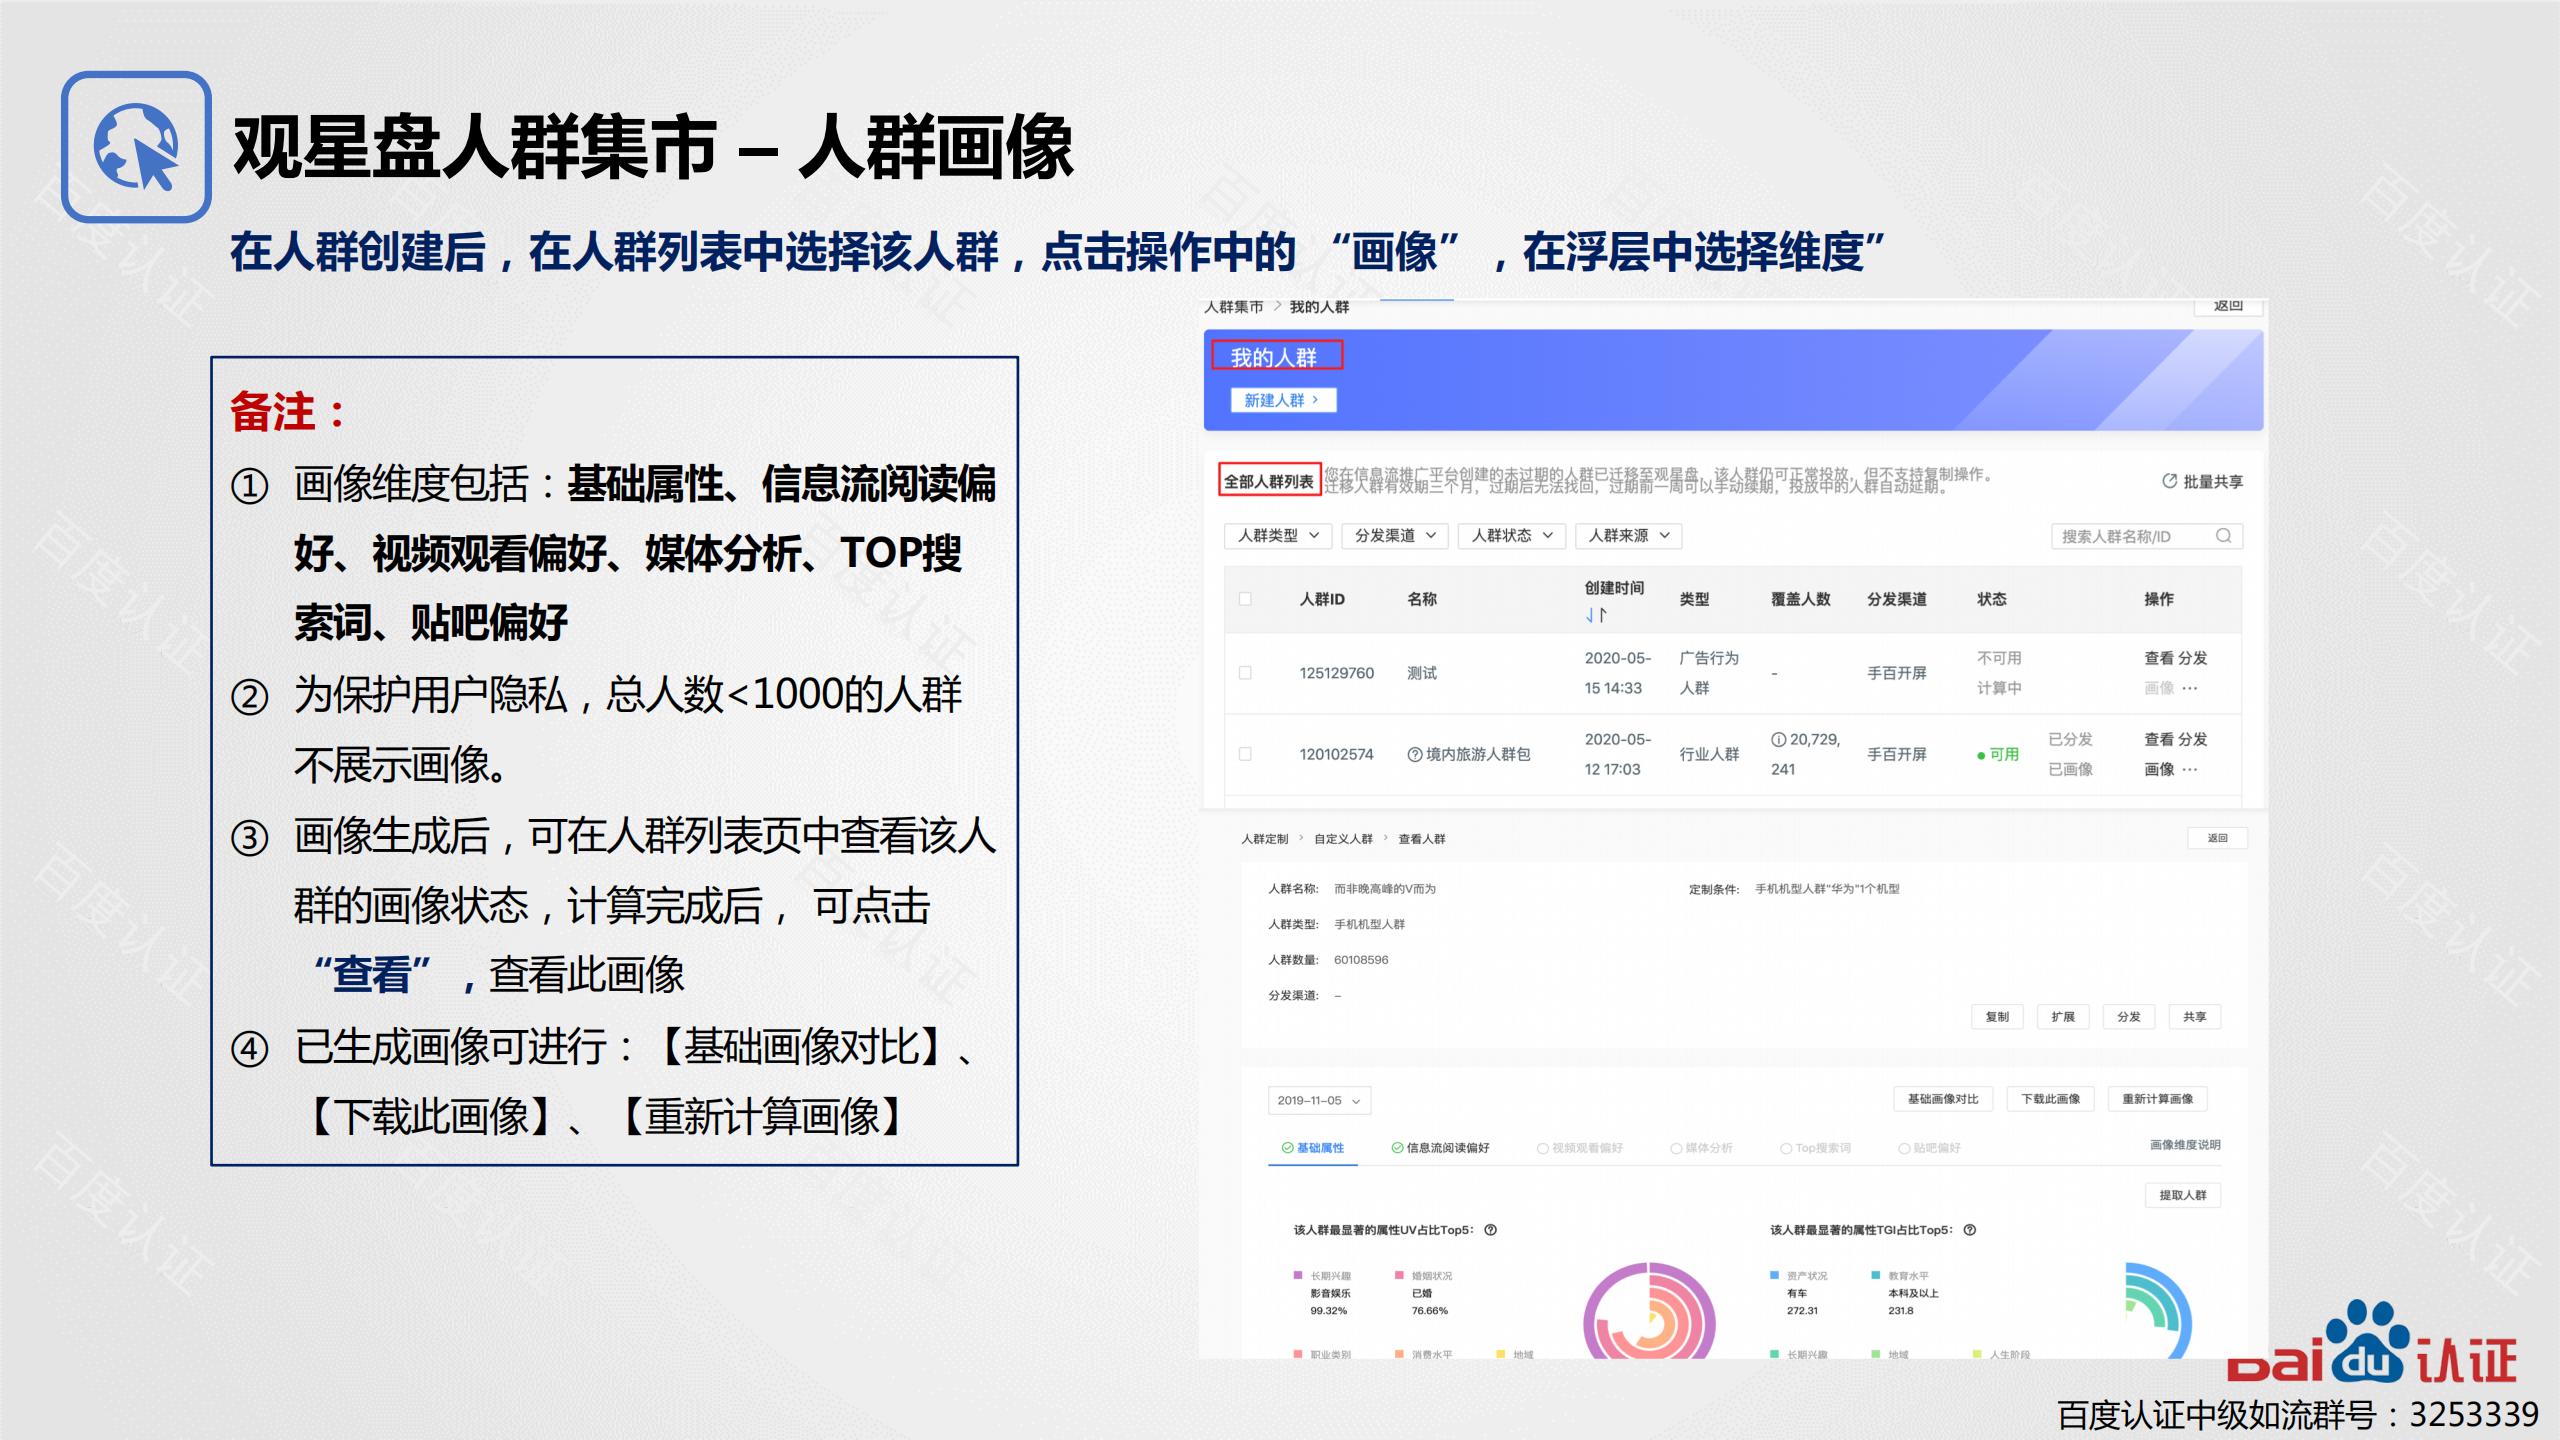Select the 贴吧偏好 dimension radio

(1904, 1148)
